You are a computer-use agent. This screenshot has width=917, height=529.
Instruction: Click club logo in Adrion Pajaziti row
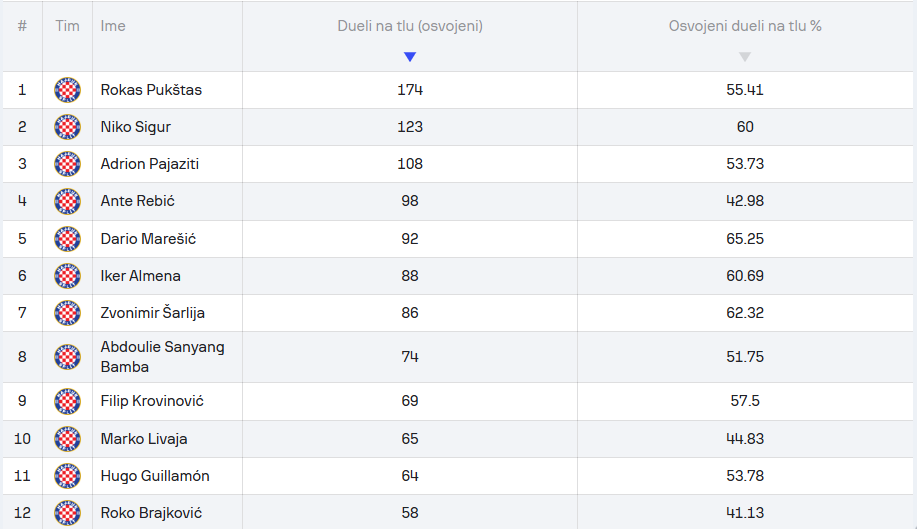[x=67, y=164]
